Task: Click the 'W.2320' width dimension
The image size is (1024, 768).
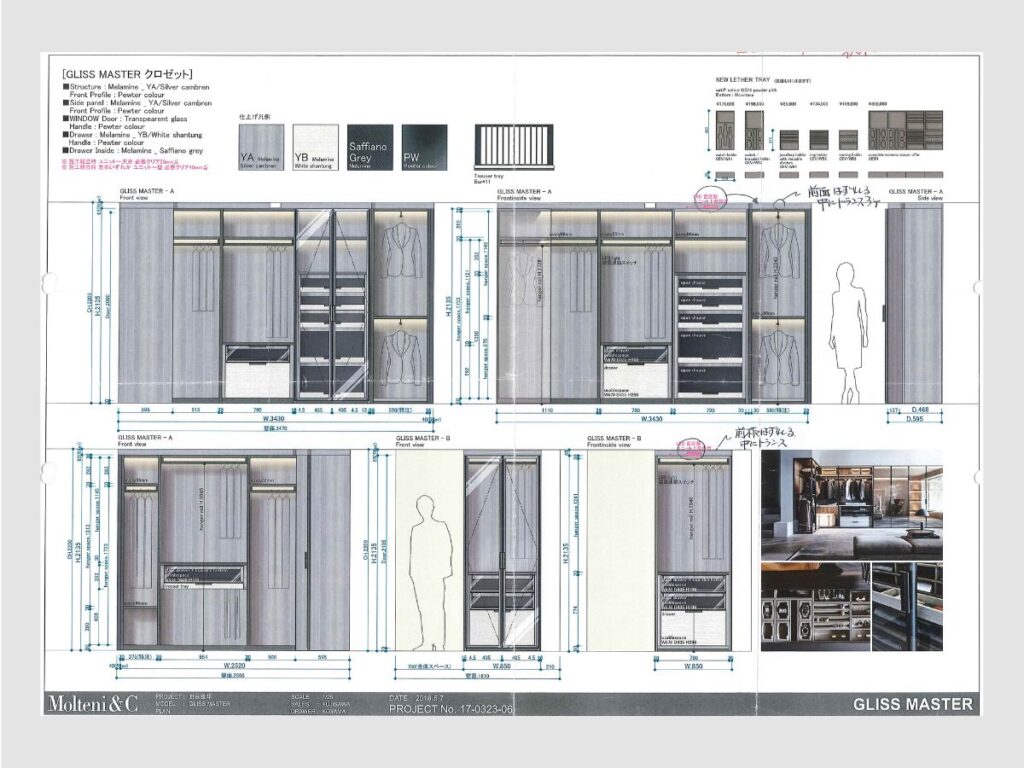Action: tap(232, 667)
